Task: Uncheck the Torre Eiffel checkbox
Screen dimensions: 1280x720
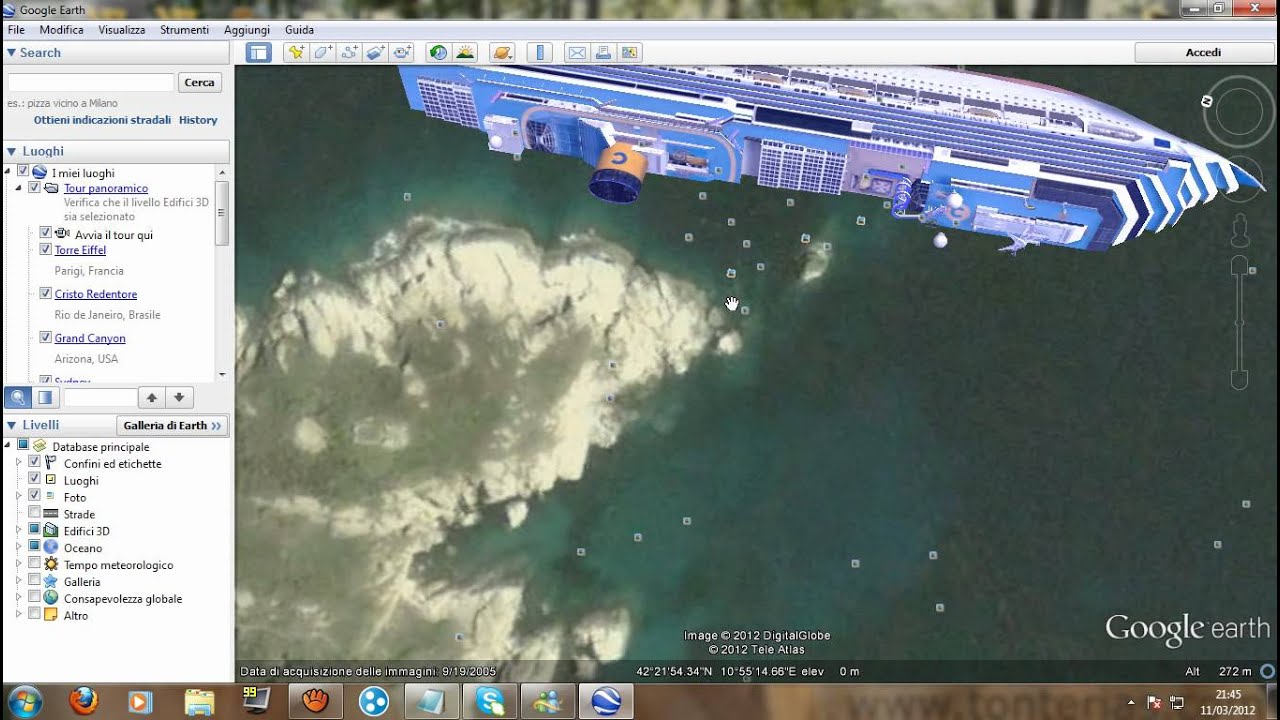Action: [x=46, y=249]
